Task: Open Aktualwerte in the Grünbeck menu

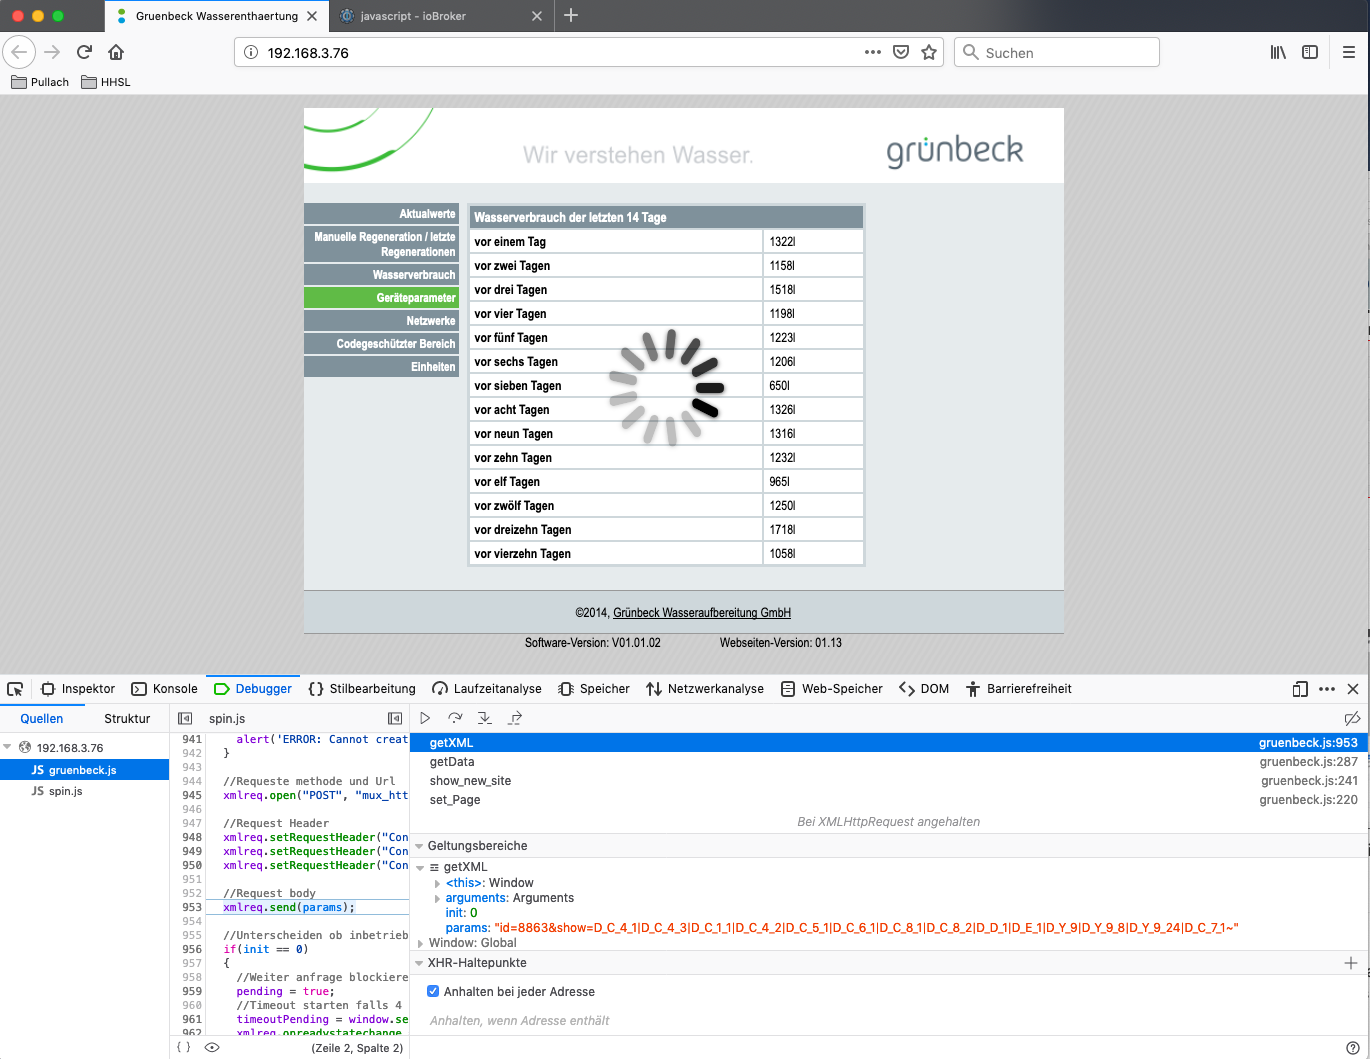Action: 381,214
